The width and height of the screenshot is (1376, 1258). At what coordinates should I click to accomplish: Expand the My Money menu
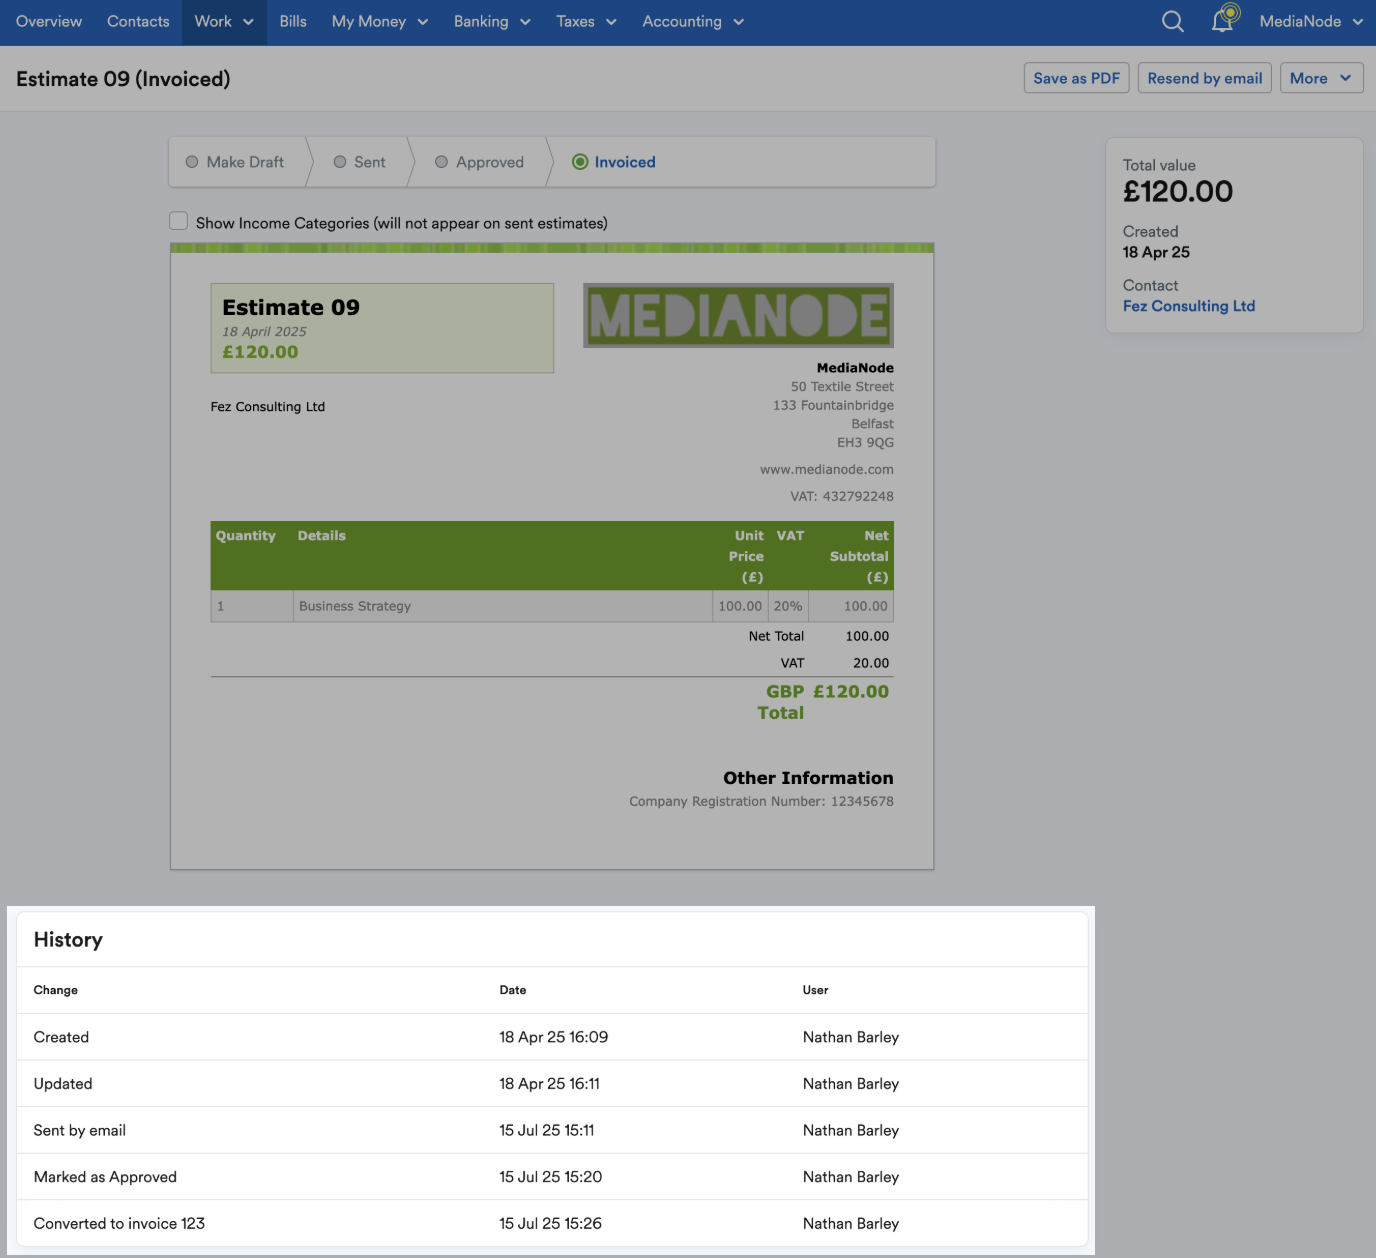click(380, 22)
